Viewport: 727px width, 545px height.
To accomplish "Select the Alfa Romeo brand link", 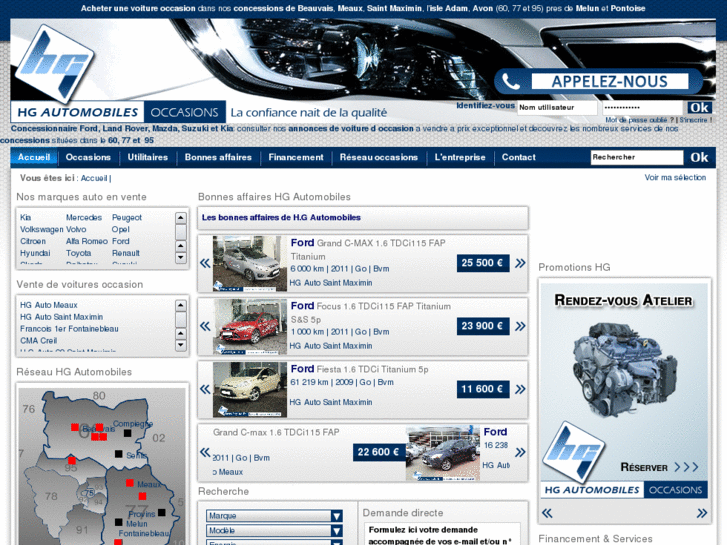I will pyautogui.click(x=87, y=241).
